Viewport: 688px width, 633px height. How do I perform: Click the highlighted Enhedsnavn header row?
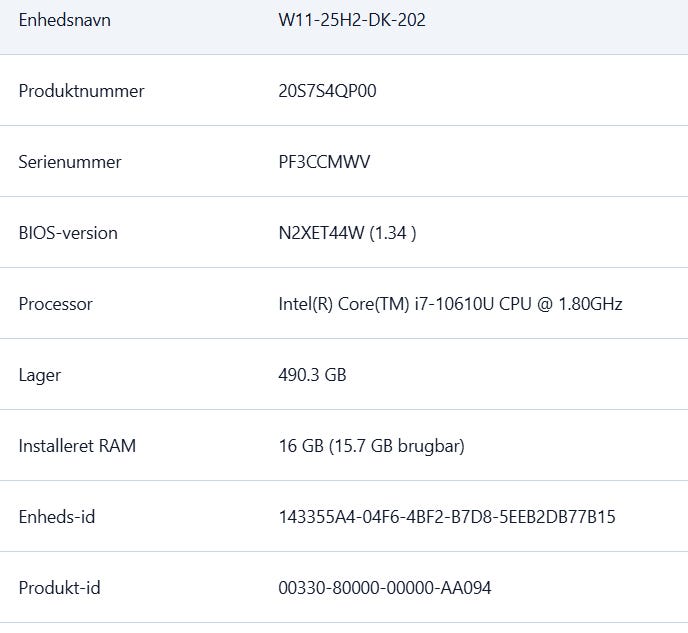344,27
